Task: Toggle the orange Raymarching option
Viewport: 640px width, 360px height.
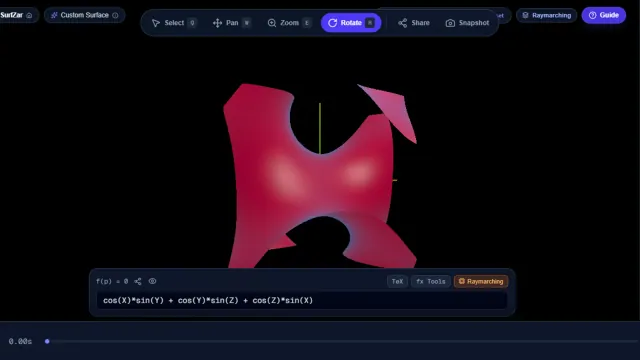Action: tap(481, 281)
